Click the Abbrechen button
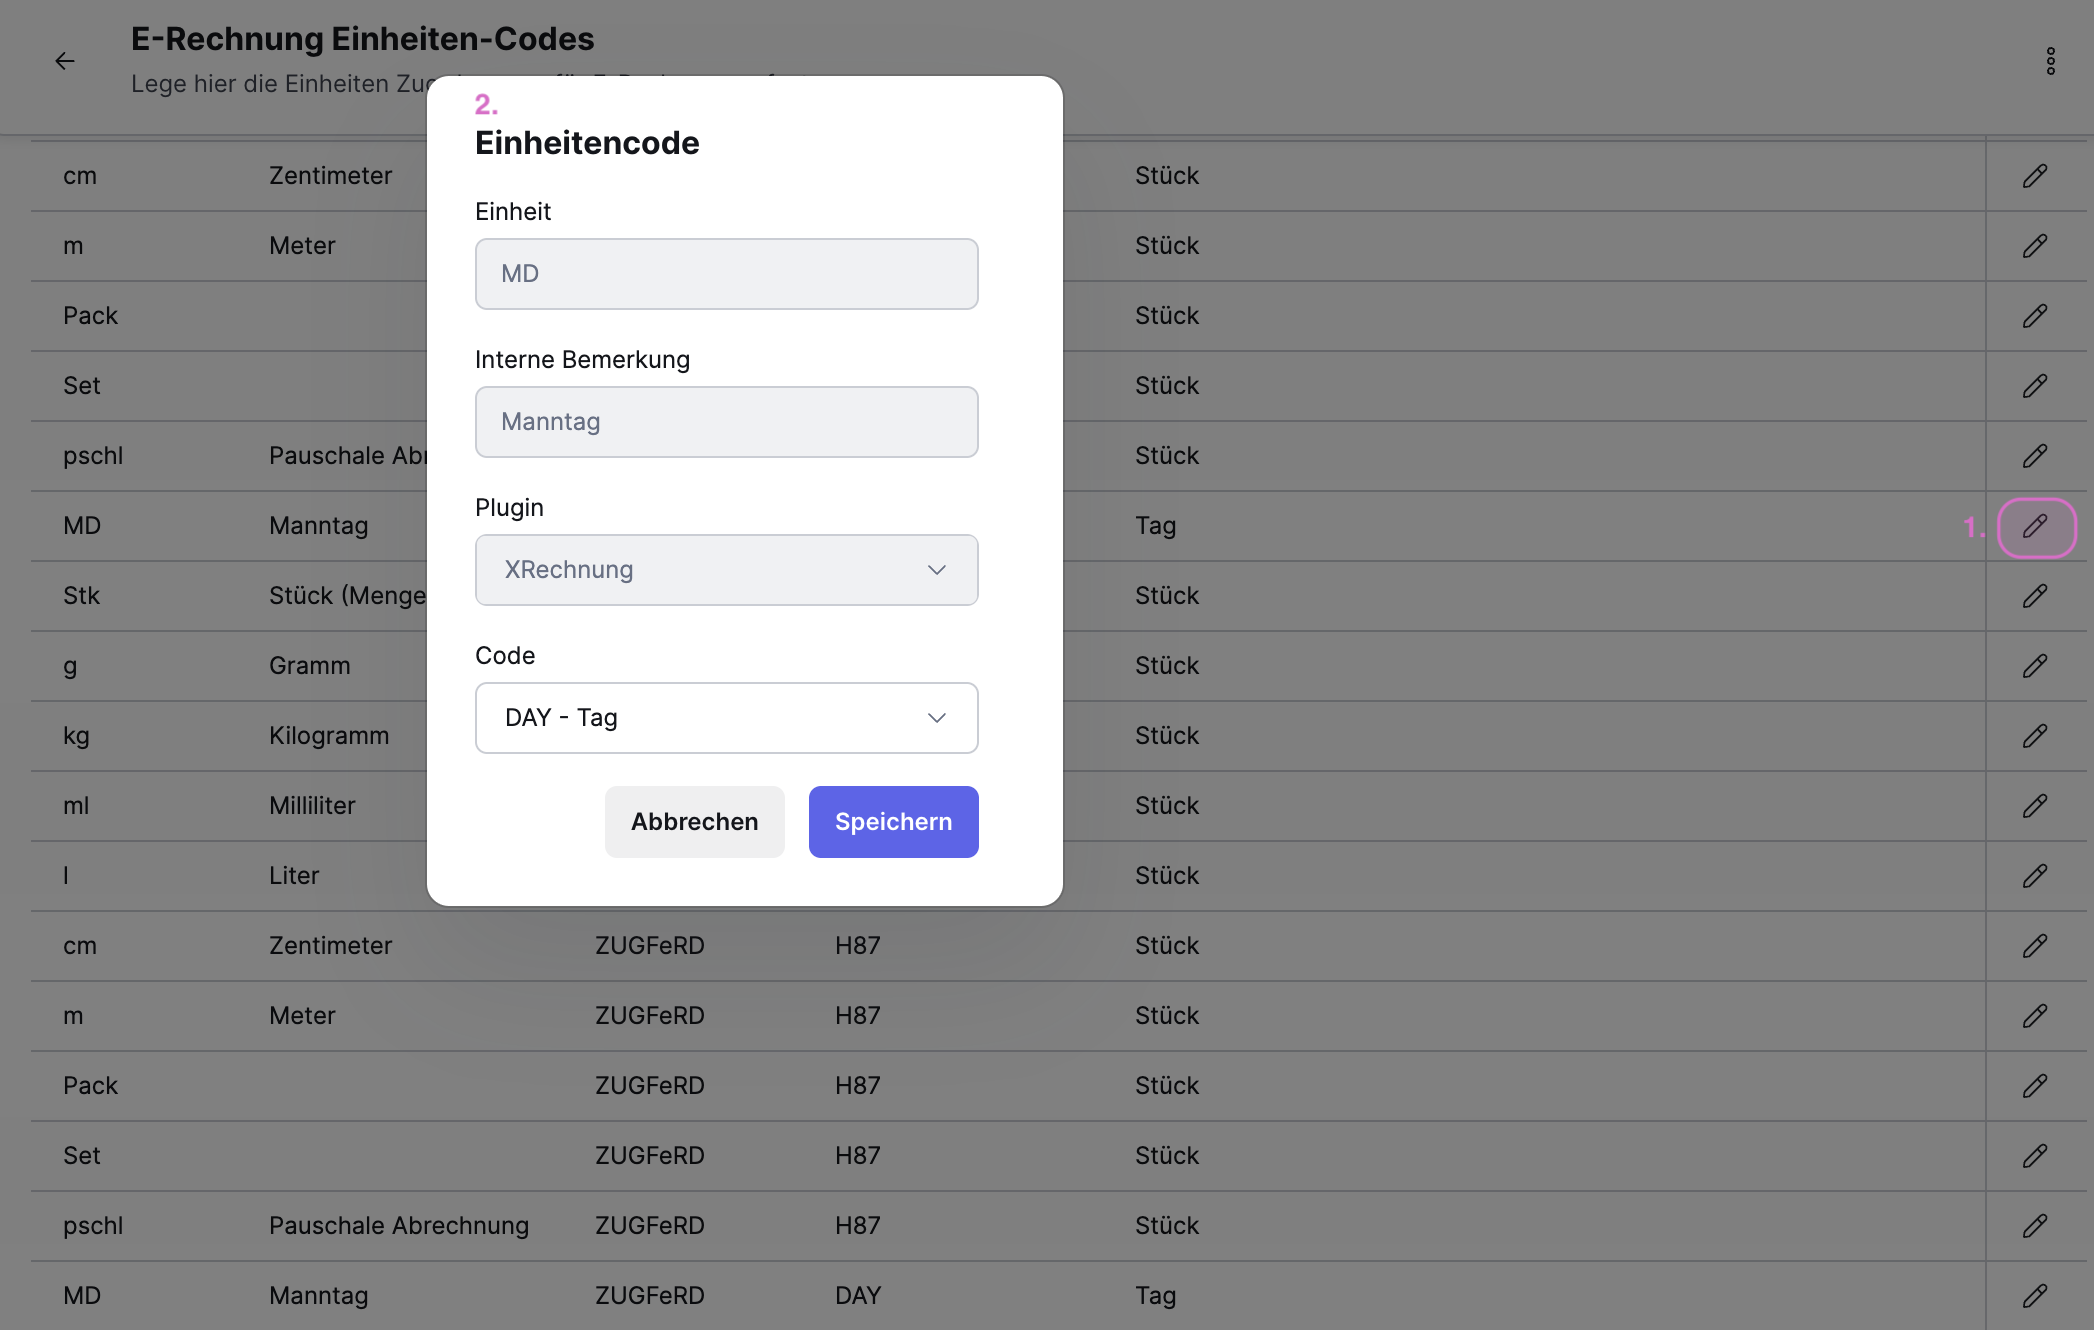 pyautogui.click(x=695, y=822)
